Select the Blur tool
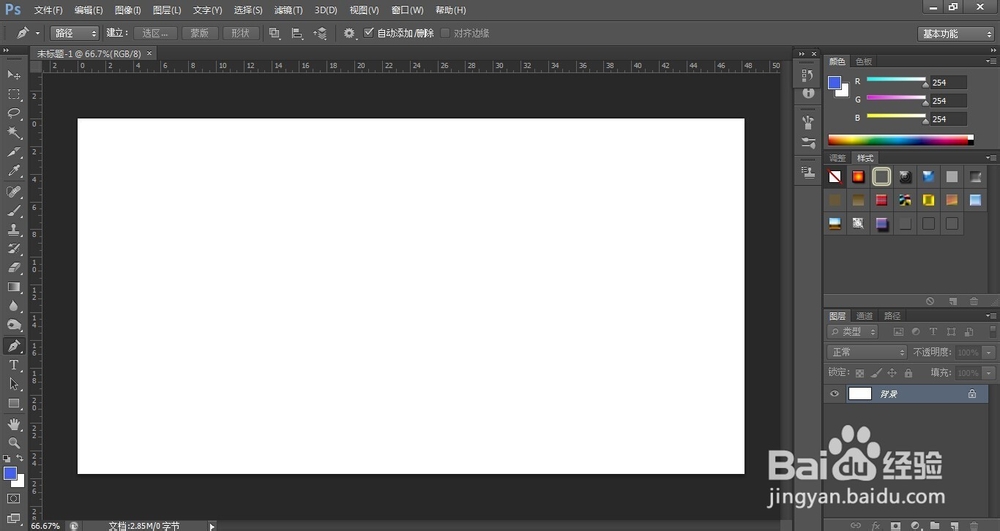This screenshot has height=531, width=1000. (x=13, y=306)
